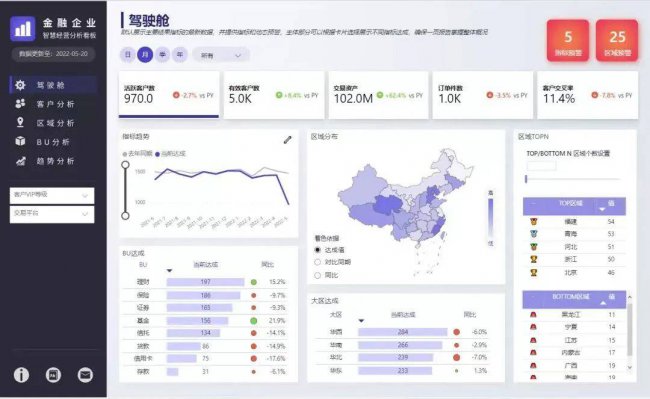
Task: Click the 华东 row bar showing 233
Action: click(395, 370)
